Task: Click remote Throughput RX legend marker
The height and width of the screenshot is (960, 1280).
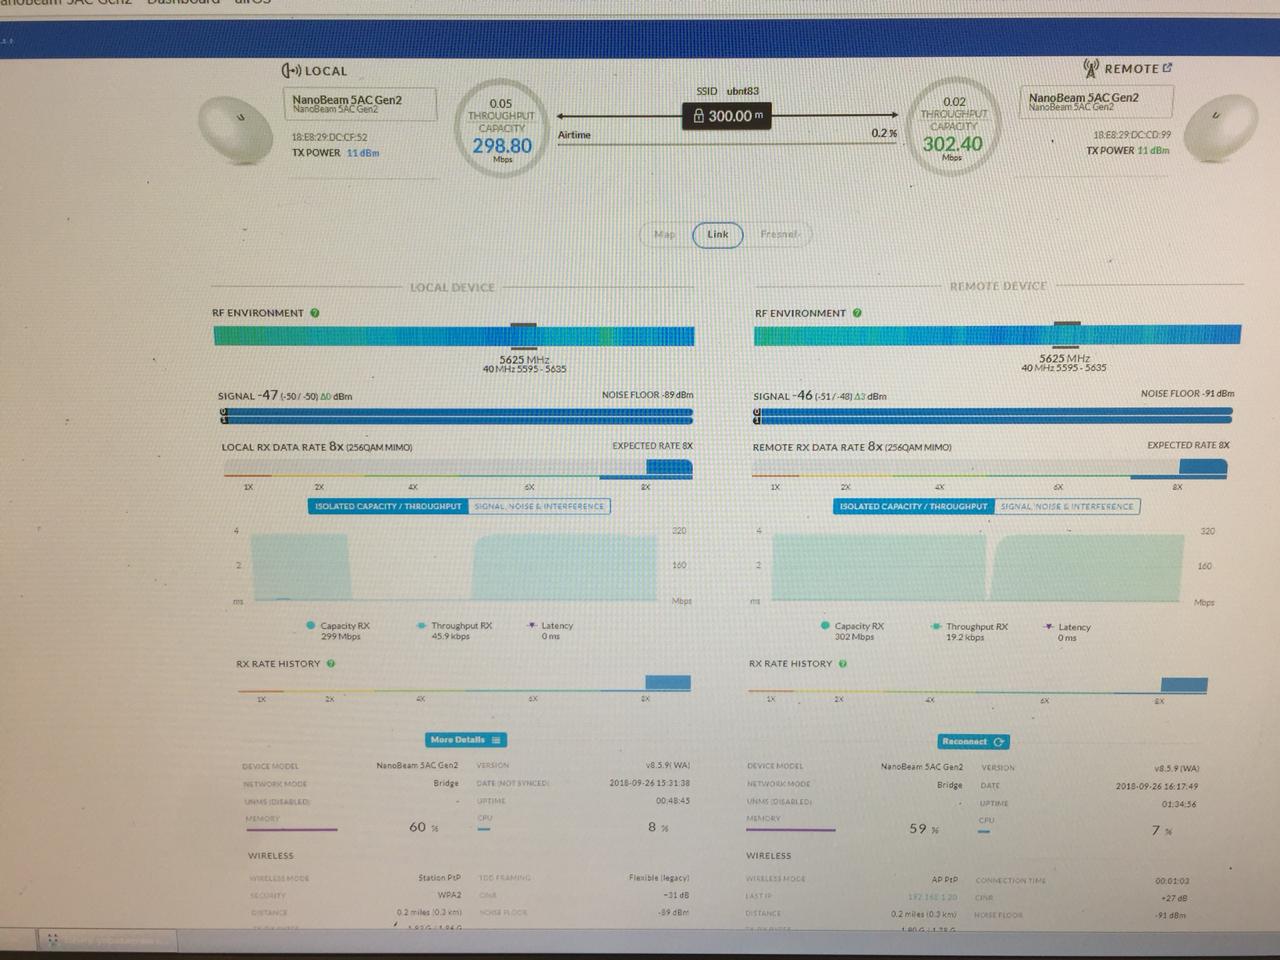Action: pyautogui.click(x=936, y=626)
